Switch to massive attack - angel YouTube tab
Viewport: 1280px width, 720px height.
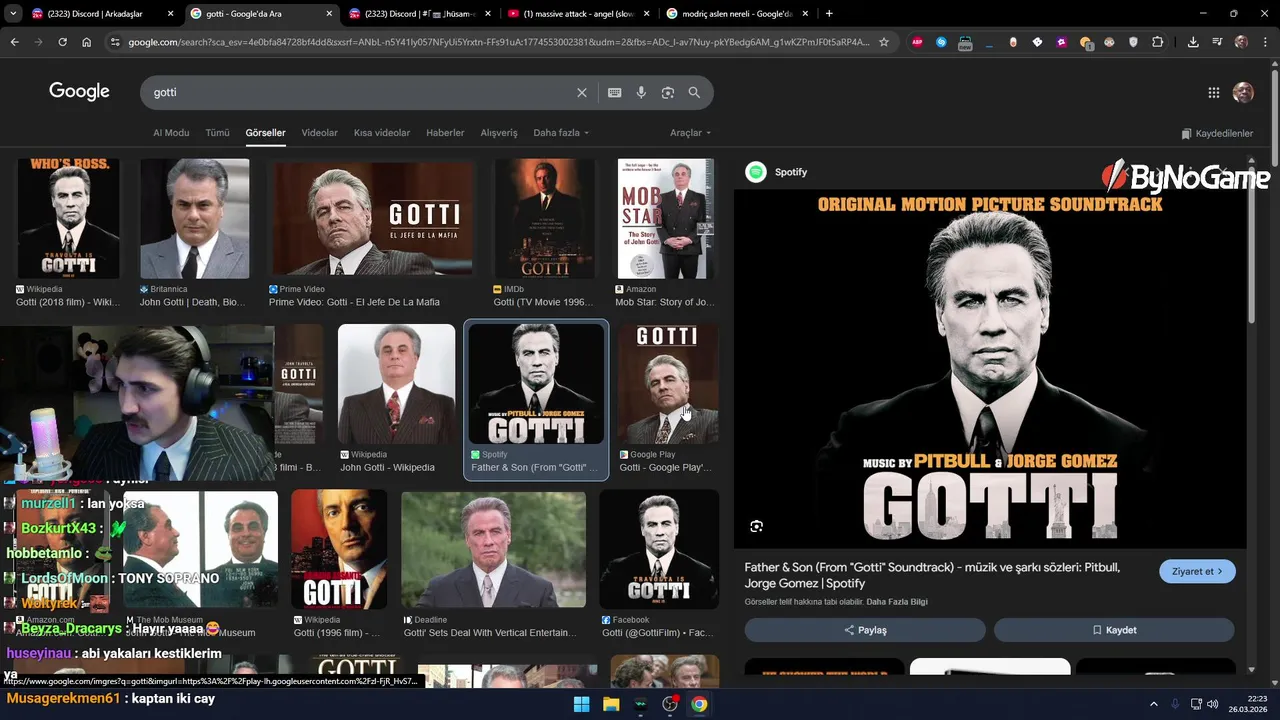click(x=577, y=14)
